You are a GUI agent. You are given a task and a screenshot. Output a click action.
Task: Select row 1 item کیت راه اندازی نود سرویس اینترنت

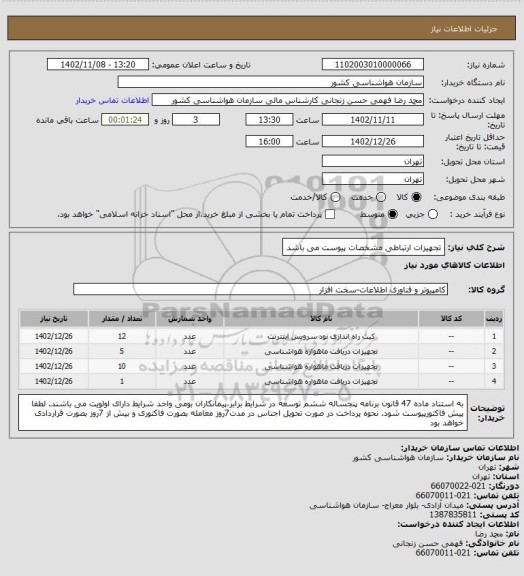click(x=321, y=336)
